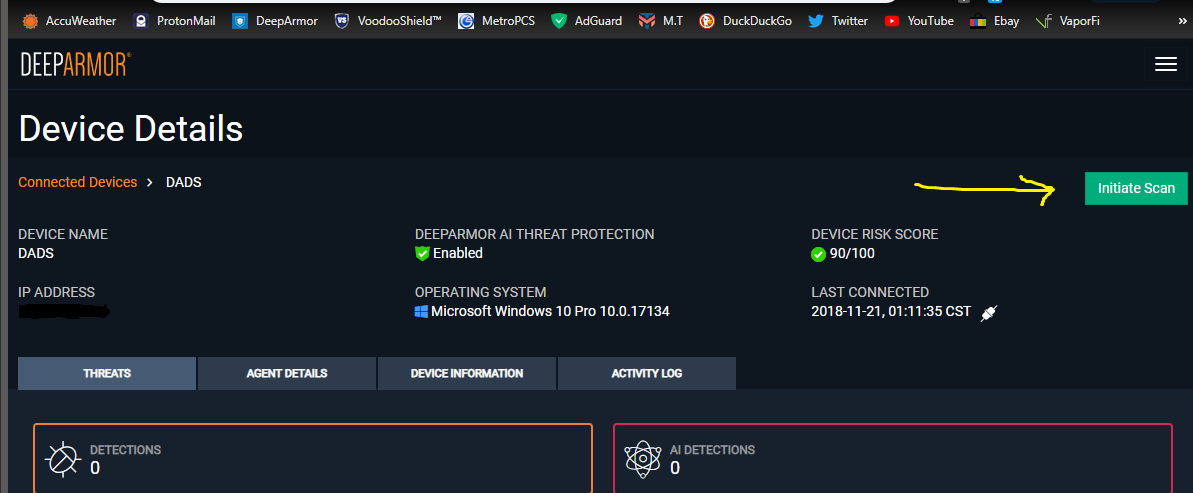The image size is (1193, 493).
Task: Click the DEVICE RISK SCORE label
Action: coord(875,234)
